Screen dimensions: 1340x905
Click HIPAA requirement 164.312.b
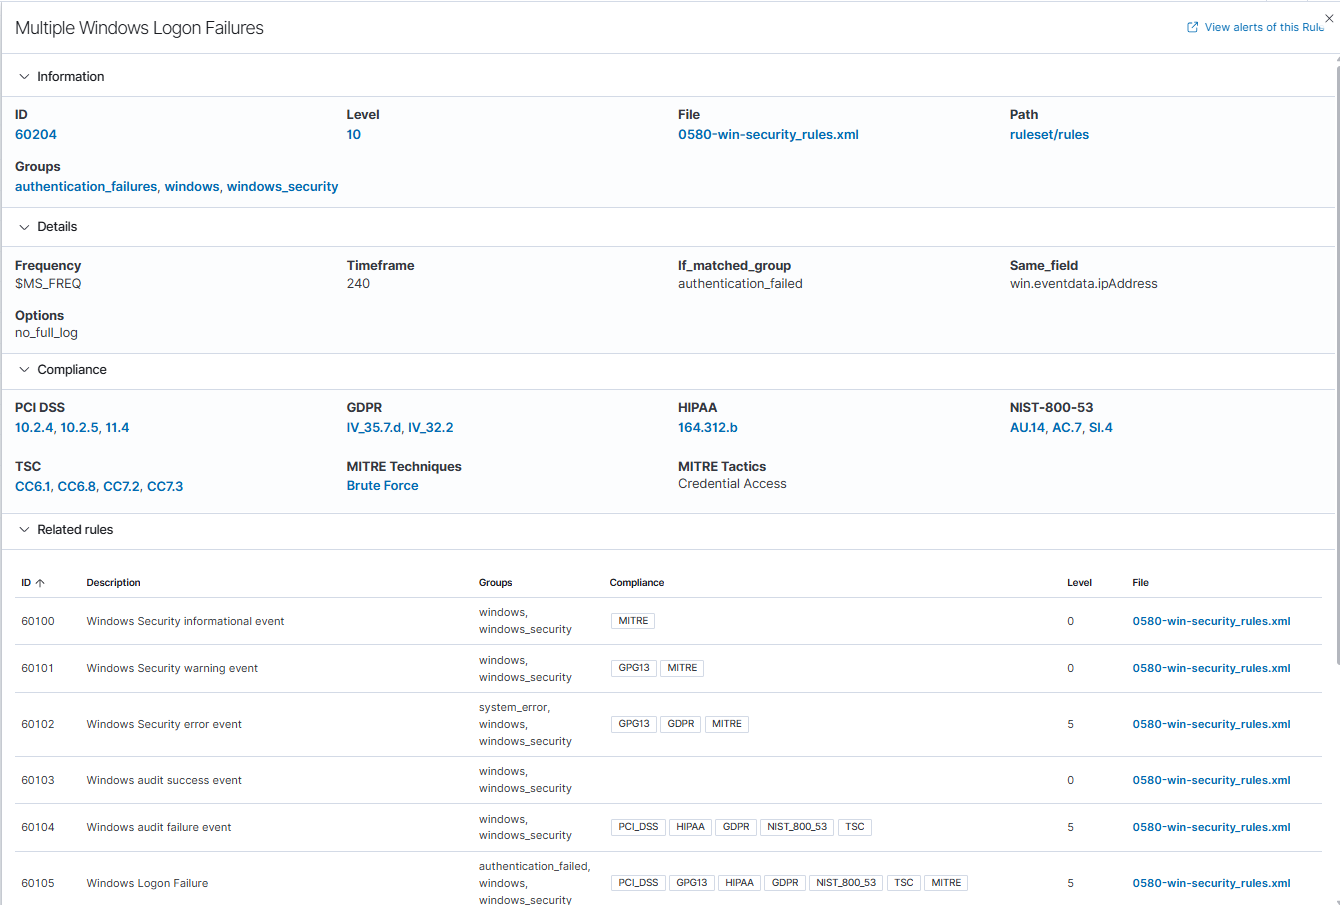tap(708, 428)
